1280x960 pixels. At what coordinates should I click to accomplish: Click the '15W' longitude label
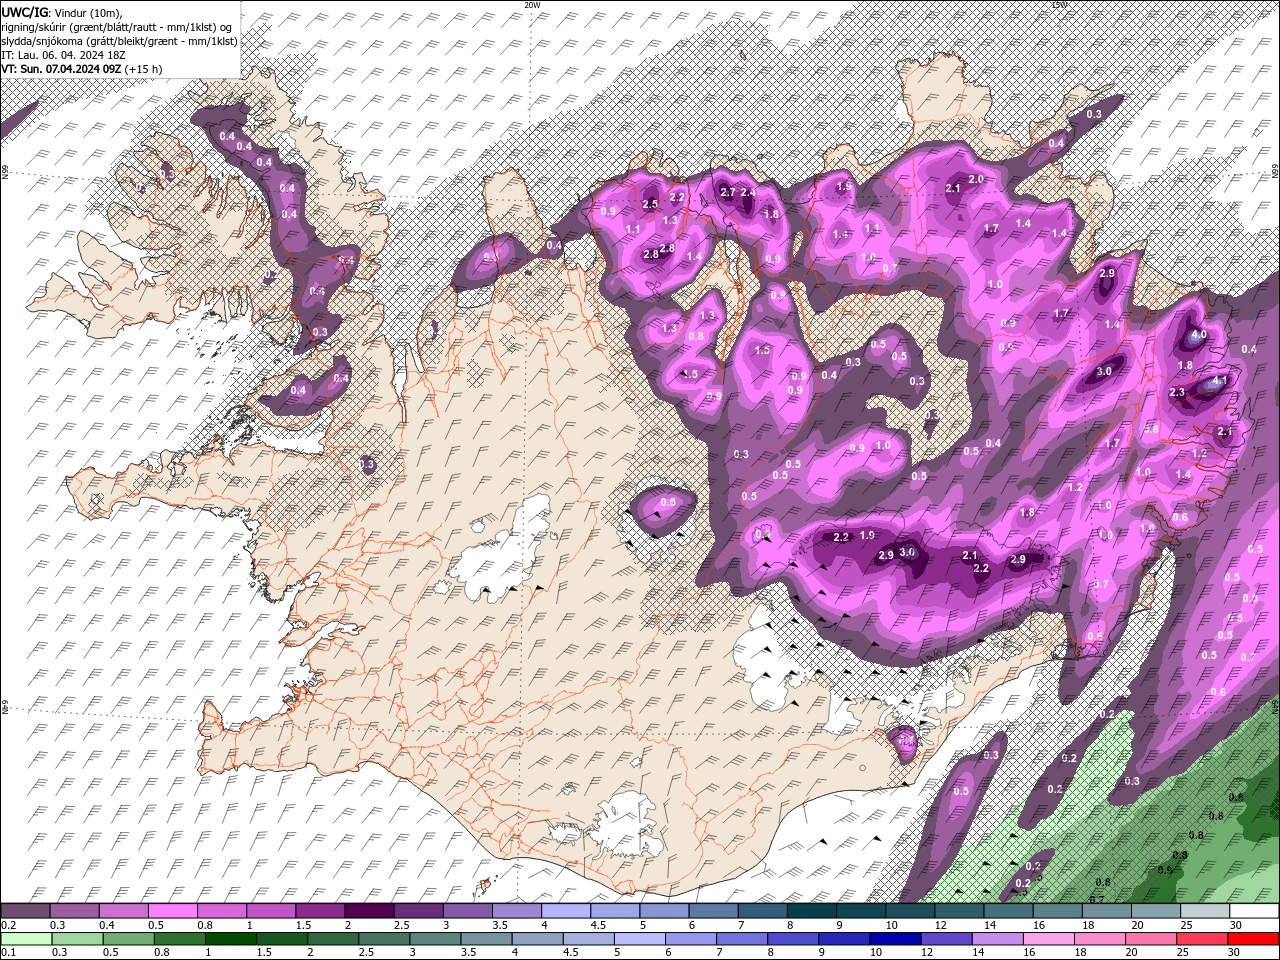click(x=1059, y=5)
